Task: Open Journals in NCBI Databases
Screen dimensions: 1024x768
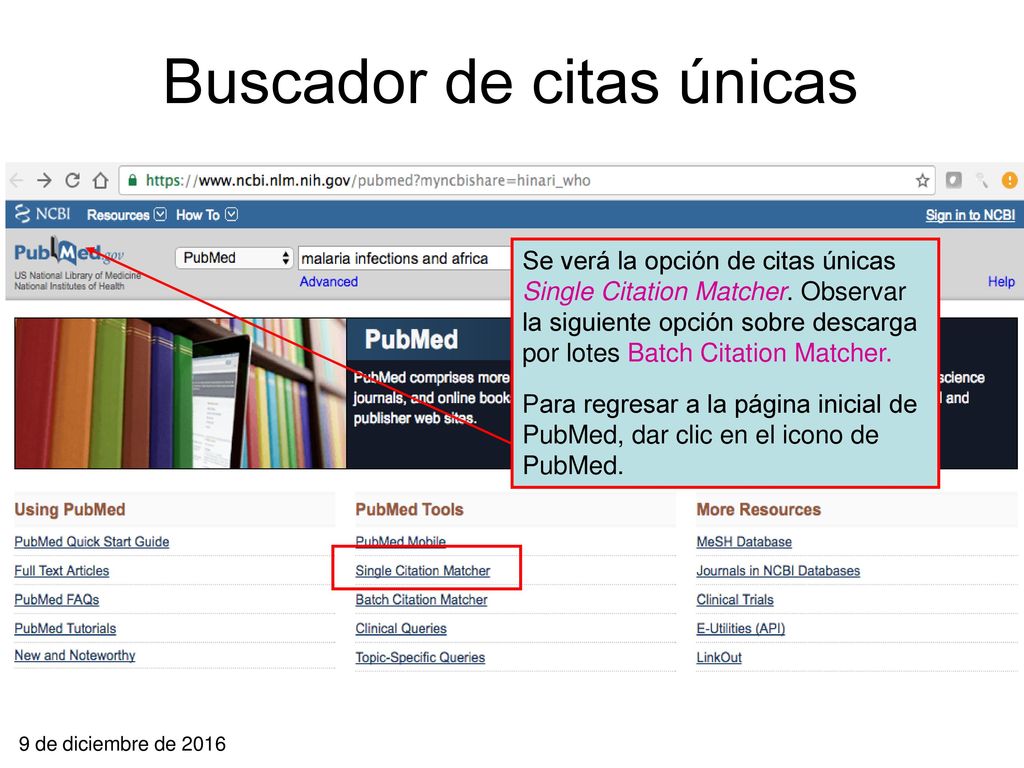Action: click(778, 570)
